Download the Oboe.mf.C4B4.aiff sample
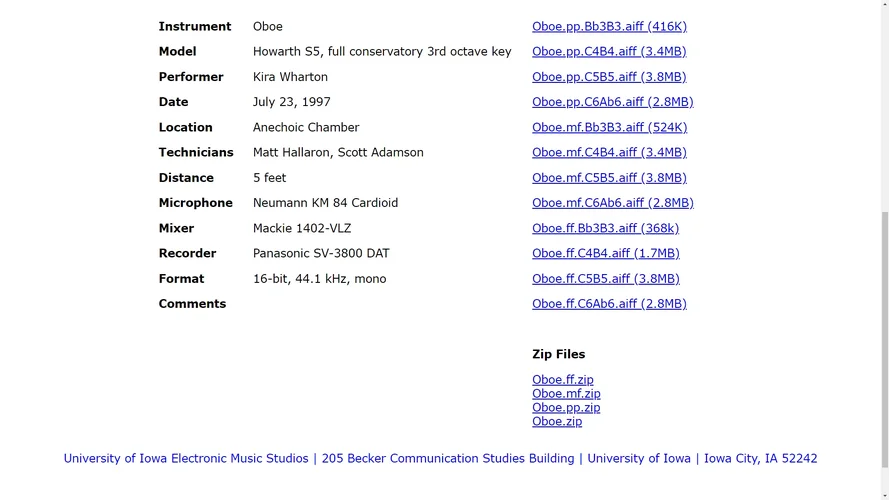889x500 pixels. click(609, 153)
